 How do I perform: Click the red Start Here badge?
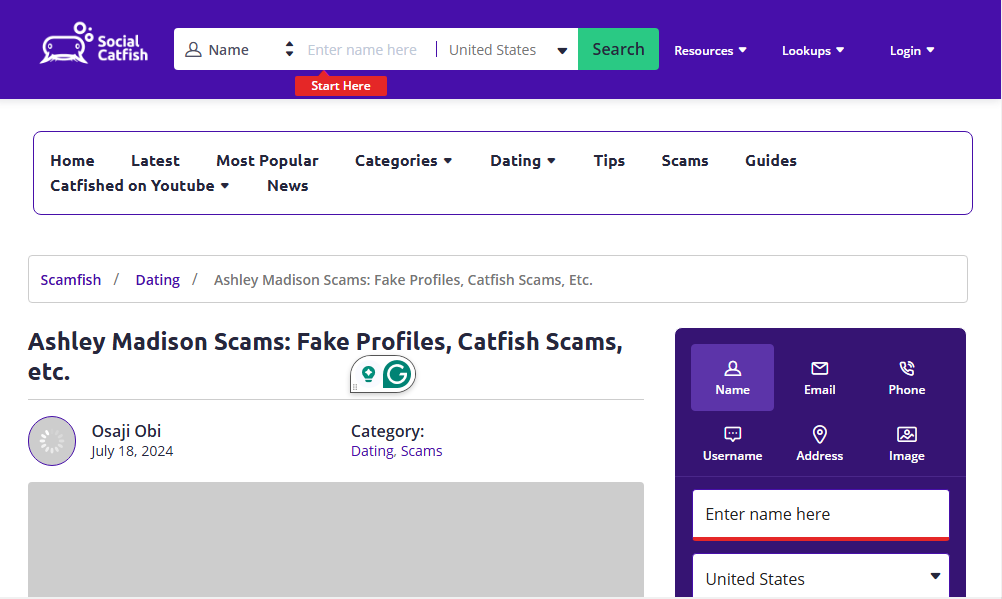click(341, 86)
